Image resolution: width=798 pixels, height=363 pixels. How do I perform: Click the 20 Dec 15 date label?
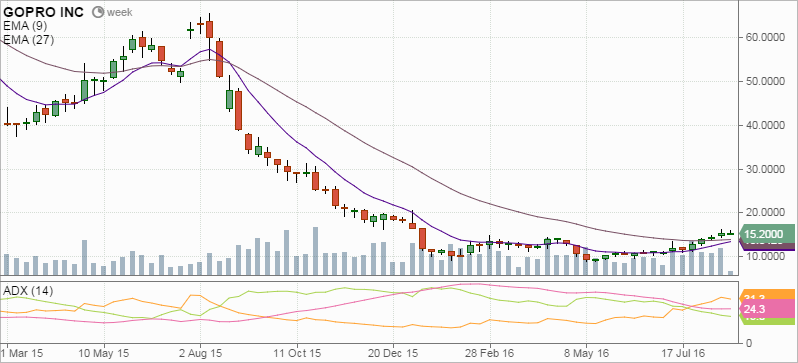tap(393, 353)
